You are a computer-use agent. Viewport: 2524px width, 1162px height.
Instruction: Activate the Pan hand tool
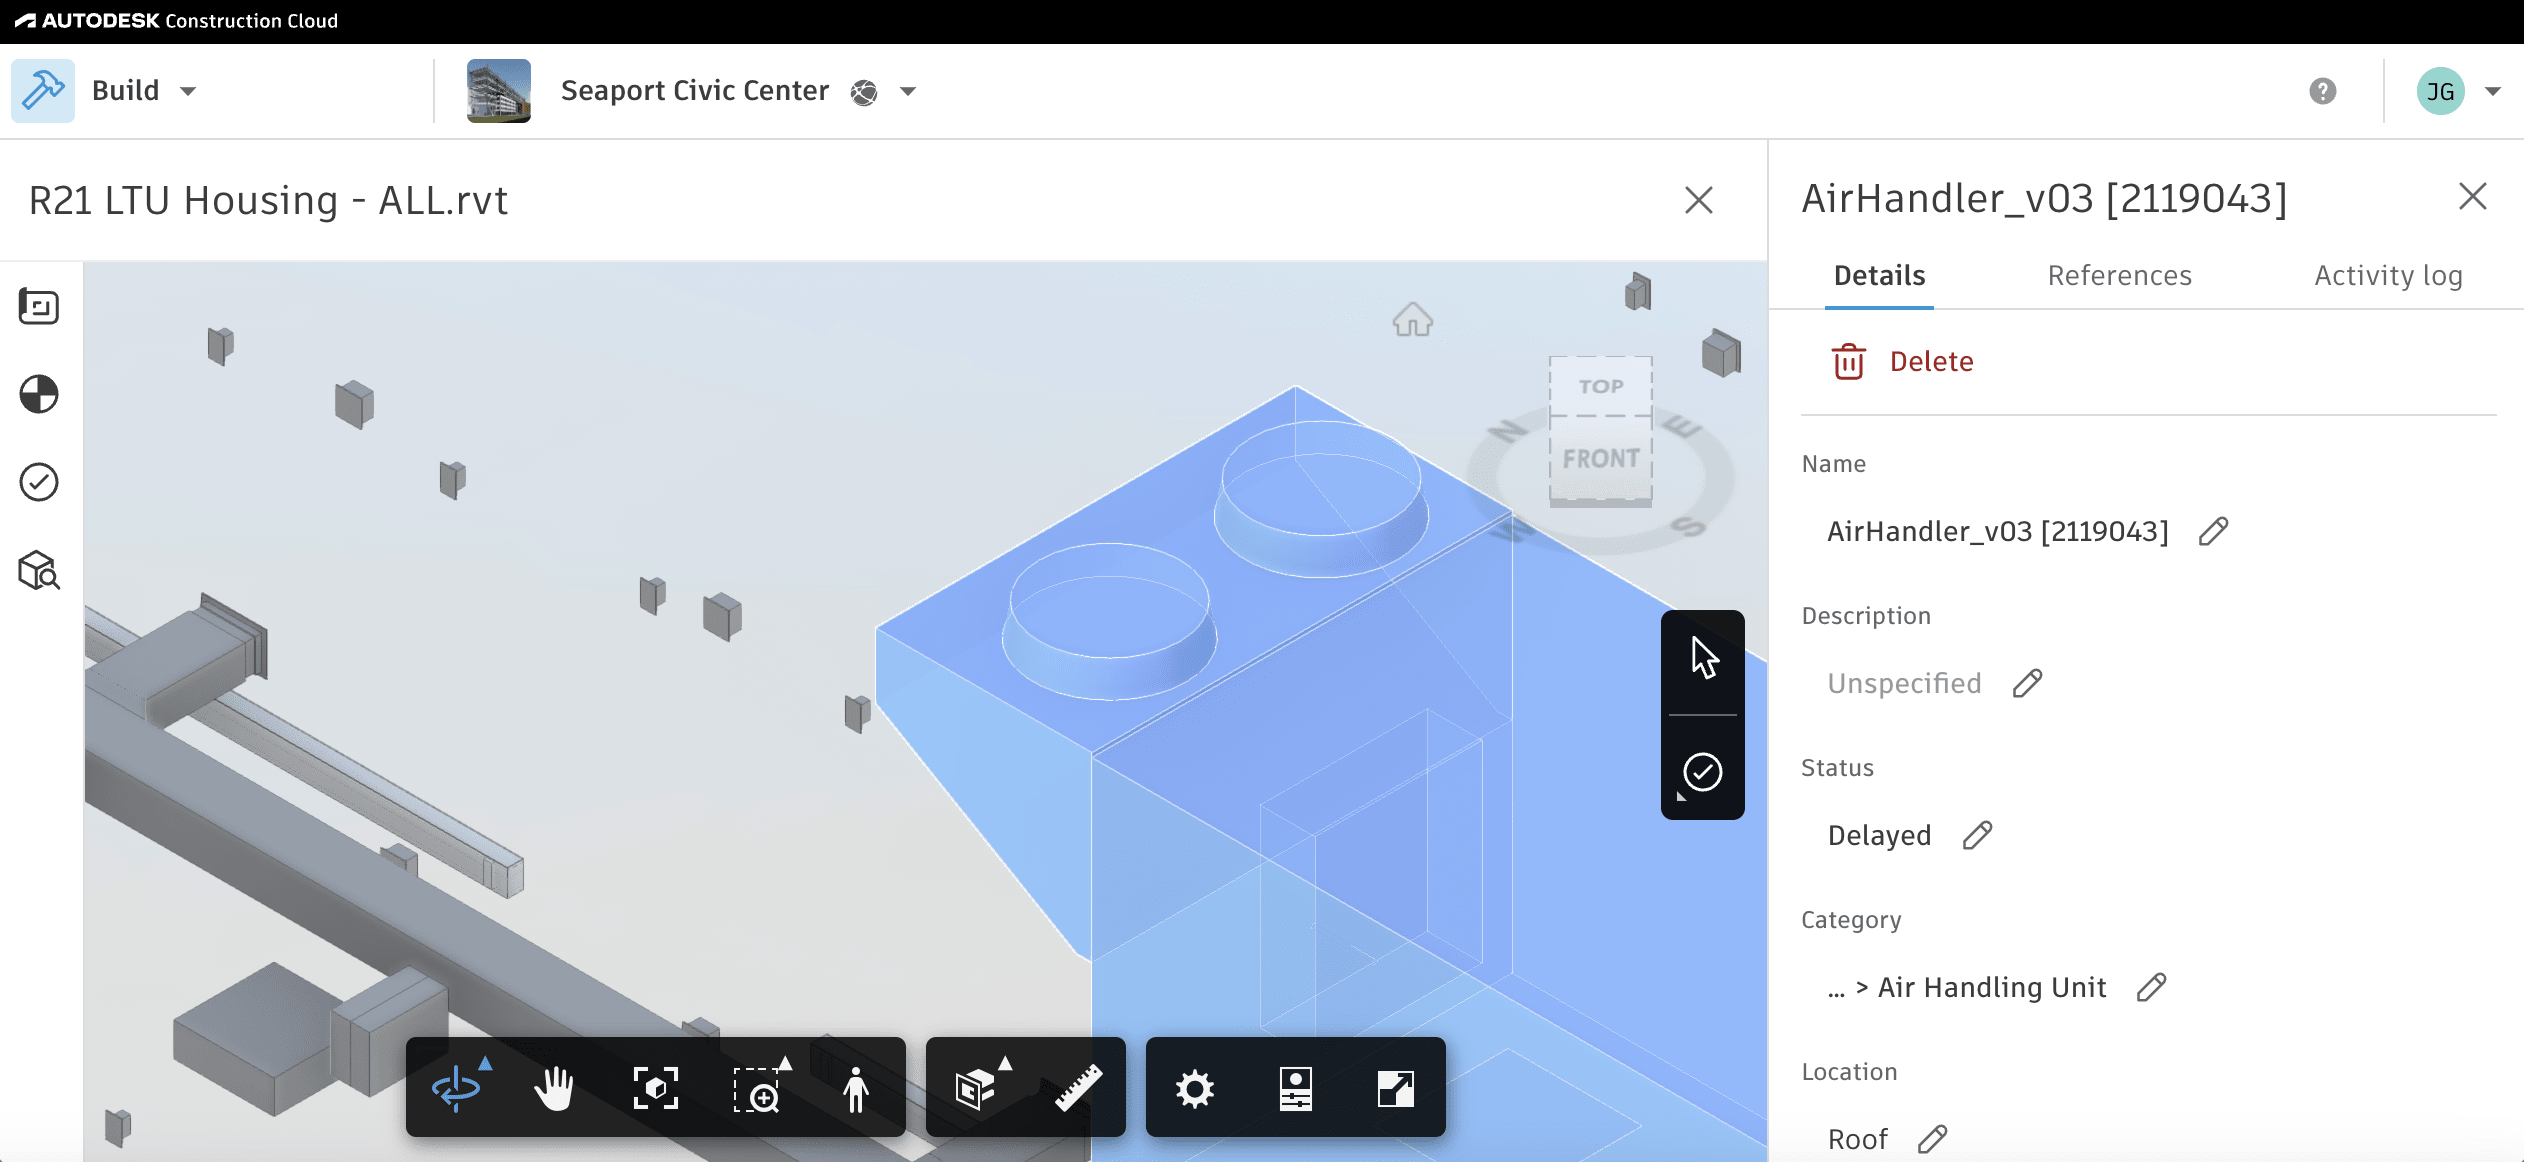point(554,1088)
